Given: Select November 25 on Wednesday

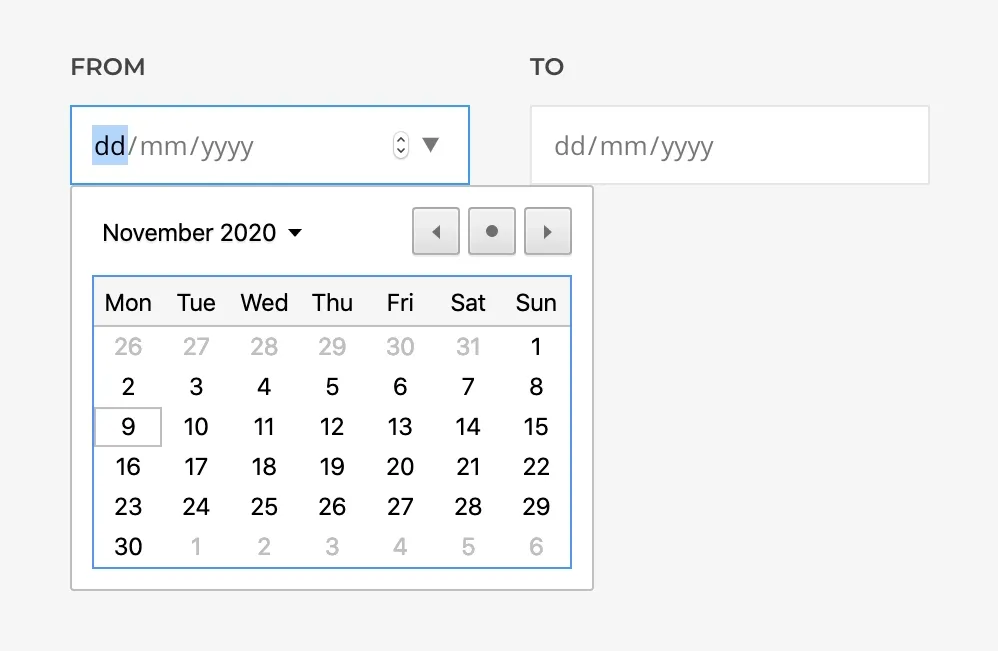Looking at the screenshot, I should click(264, 507).
